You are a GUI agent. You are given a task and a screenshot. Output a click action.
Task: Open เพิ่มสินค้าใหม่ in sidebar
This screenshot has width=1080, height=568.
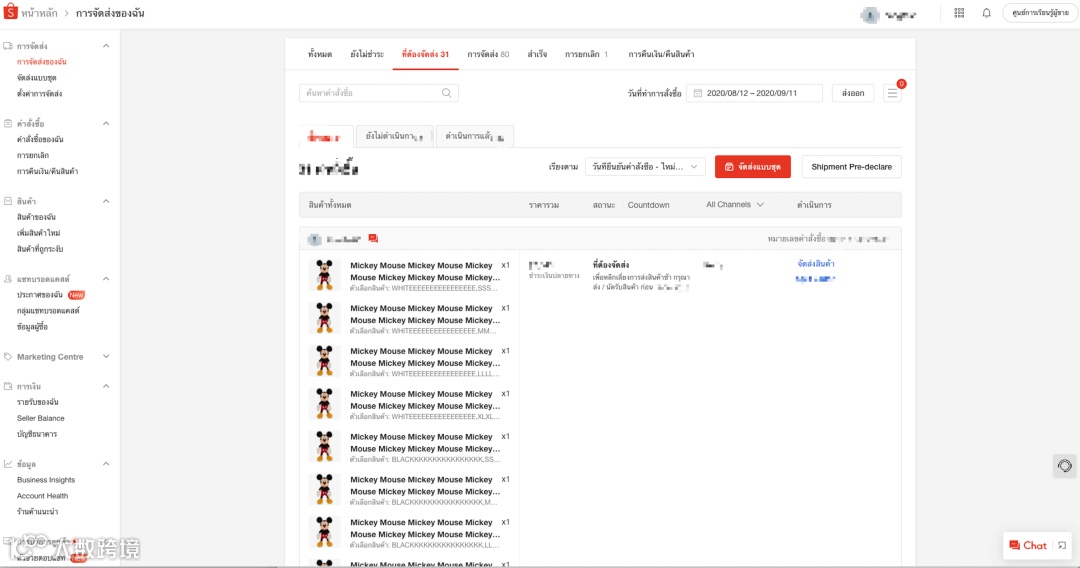(39, 233)
